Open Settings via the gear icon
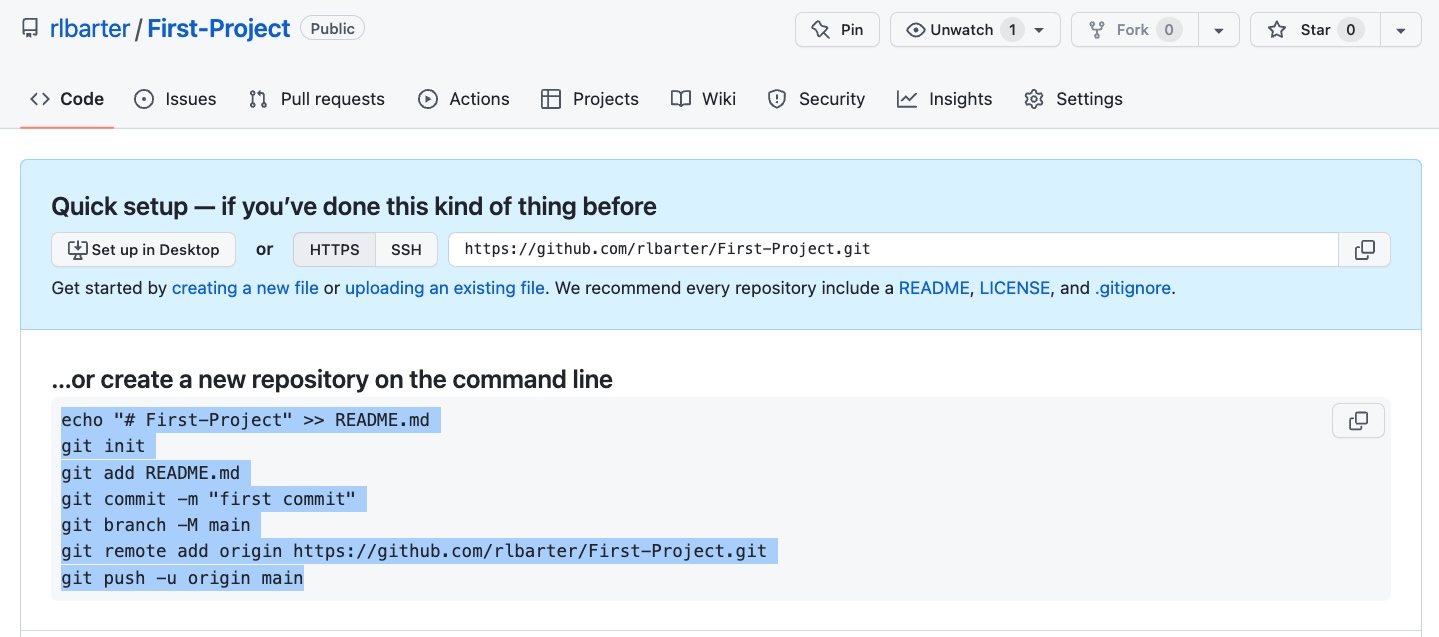 click(1033, 99)
